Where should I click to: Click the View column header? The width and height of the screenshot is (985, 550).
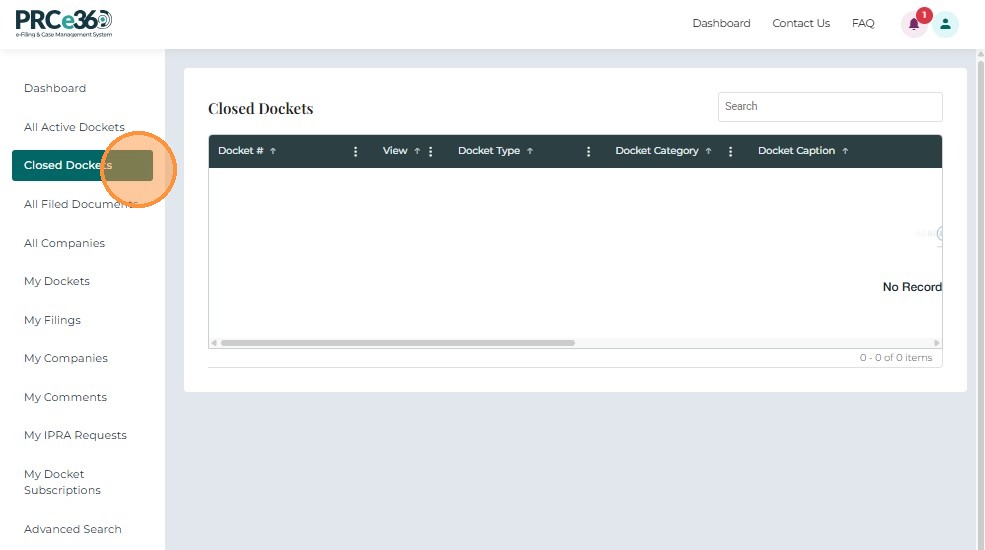[x=395, y=151]
